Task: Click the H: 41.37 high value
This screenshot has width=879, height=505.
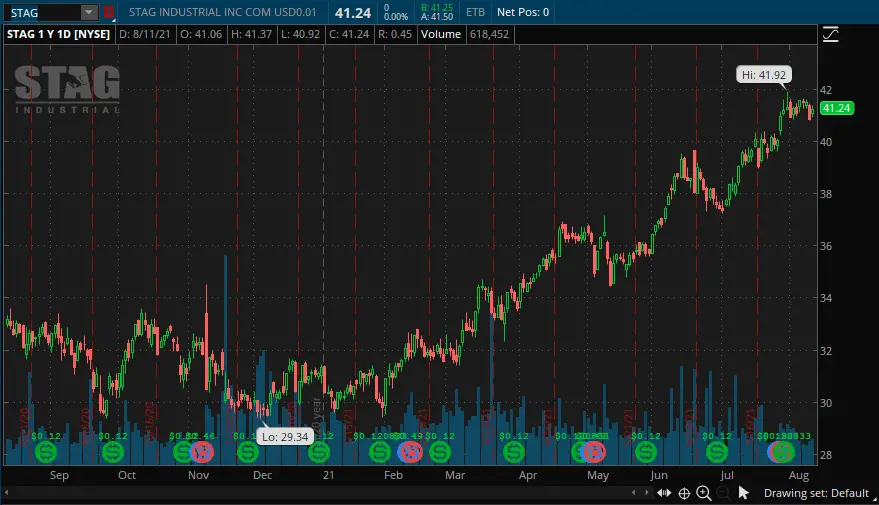Action: pos(251,34)
